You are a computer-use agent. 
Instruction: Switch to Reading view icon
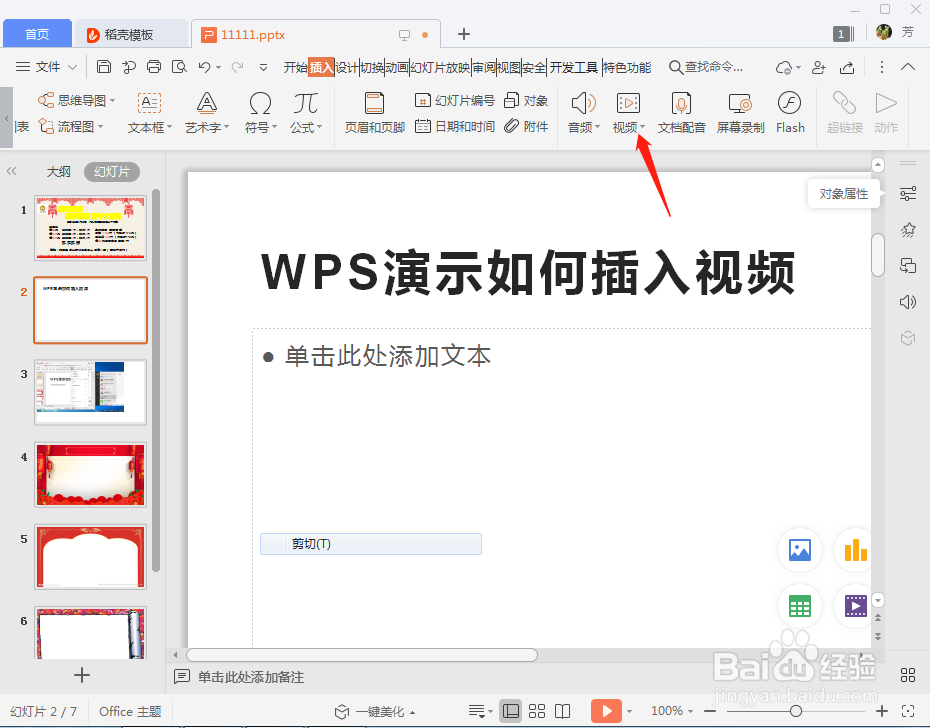coord(562,711)
